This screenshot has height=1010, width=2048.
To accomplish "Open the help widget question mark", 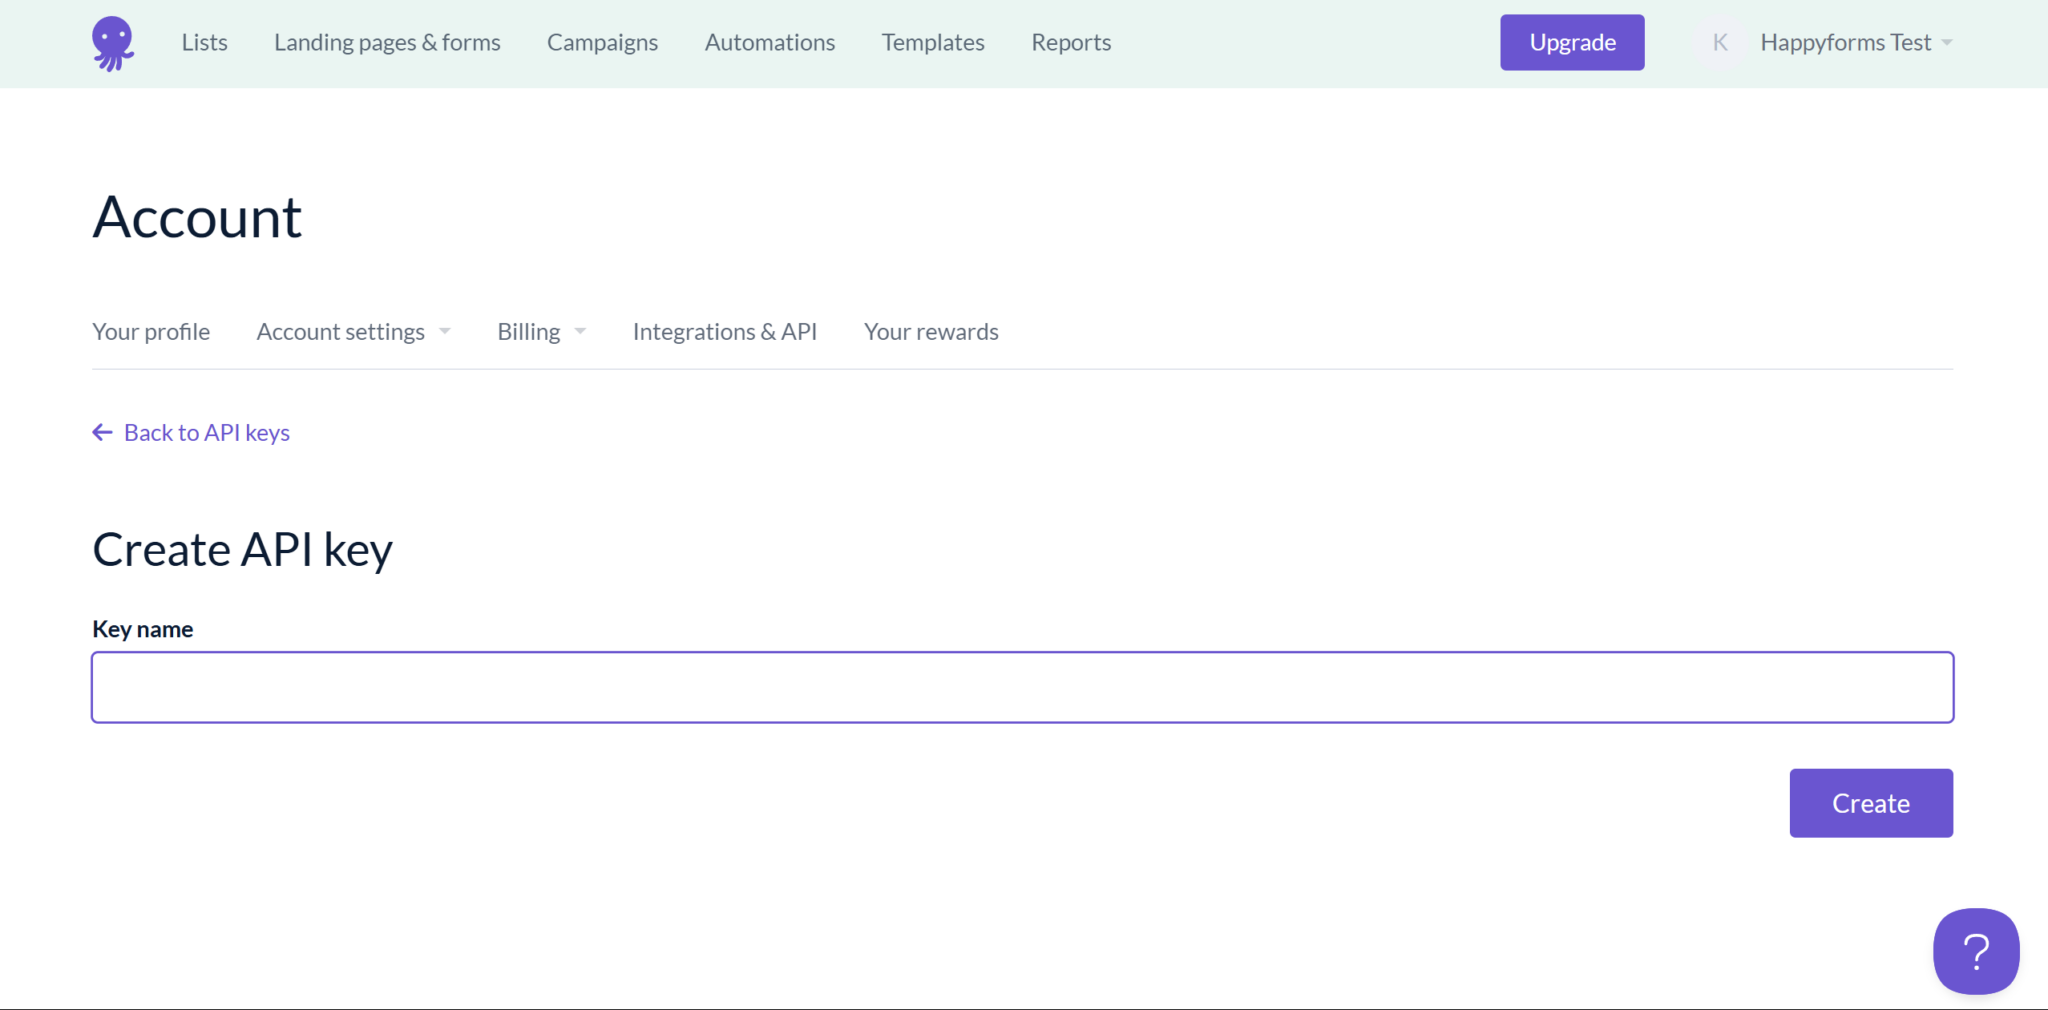I will coord(1975,951).
